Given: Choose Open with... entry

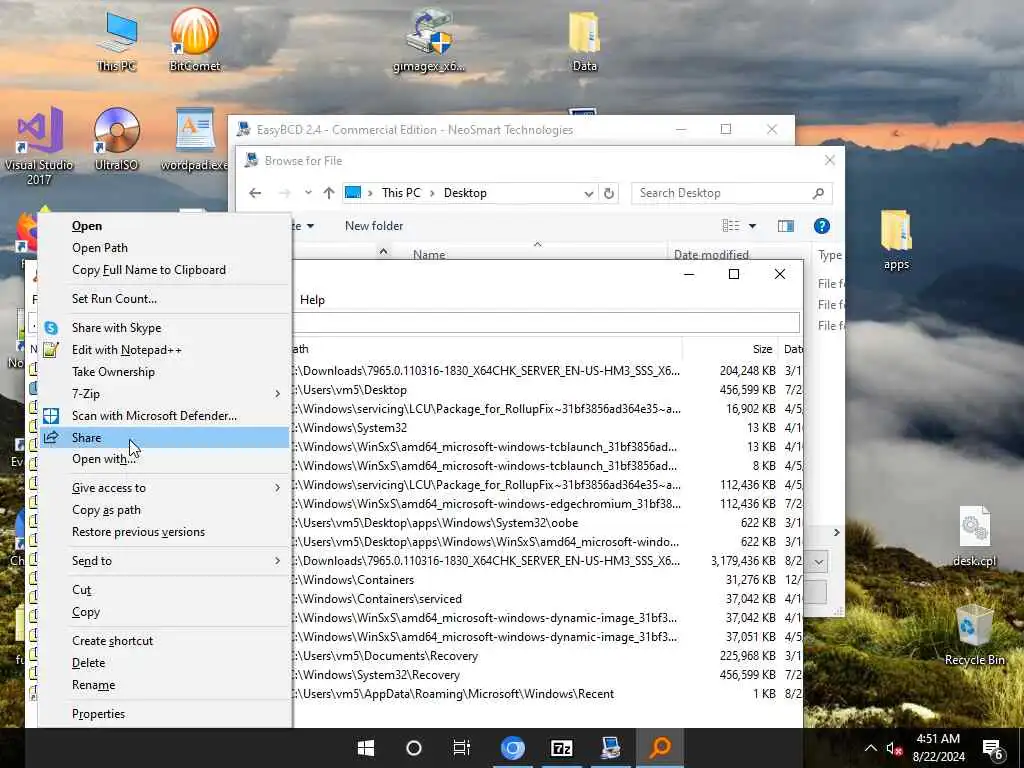Looking at the screenshot, I should click(163, 459).
